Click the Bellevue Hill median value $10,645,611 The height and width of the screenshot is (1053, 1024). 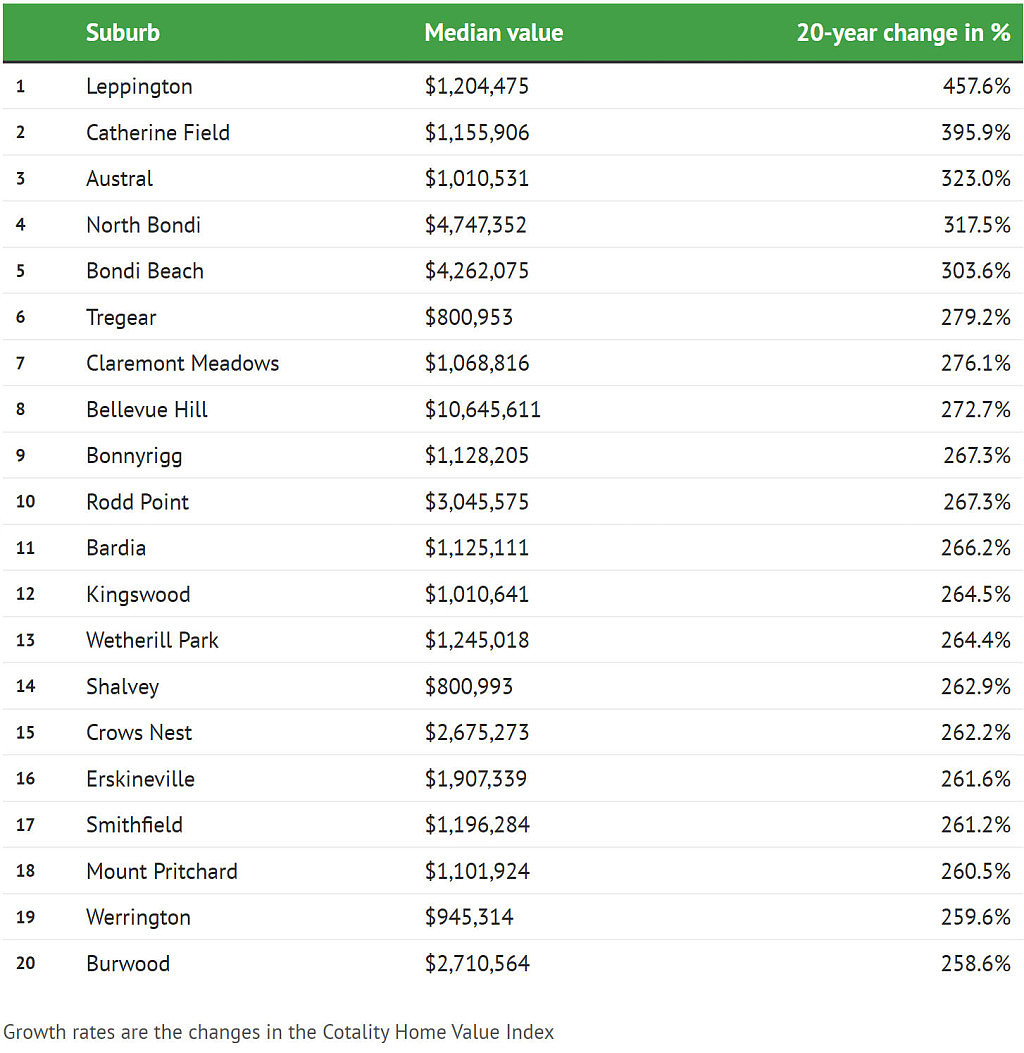tap(483, 410)
